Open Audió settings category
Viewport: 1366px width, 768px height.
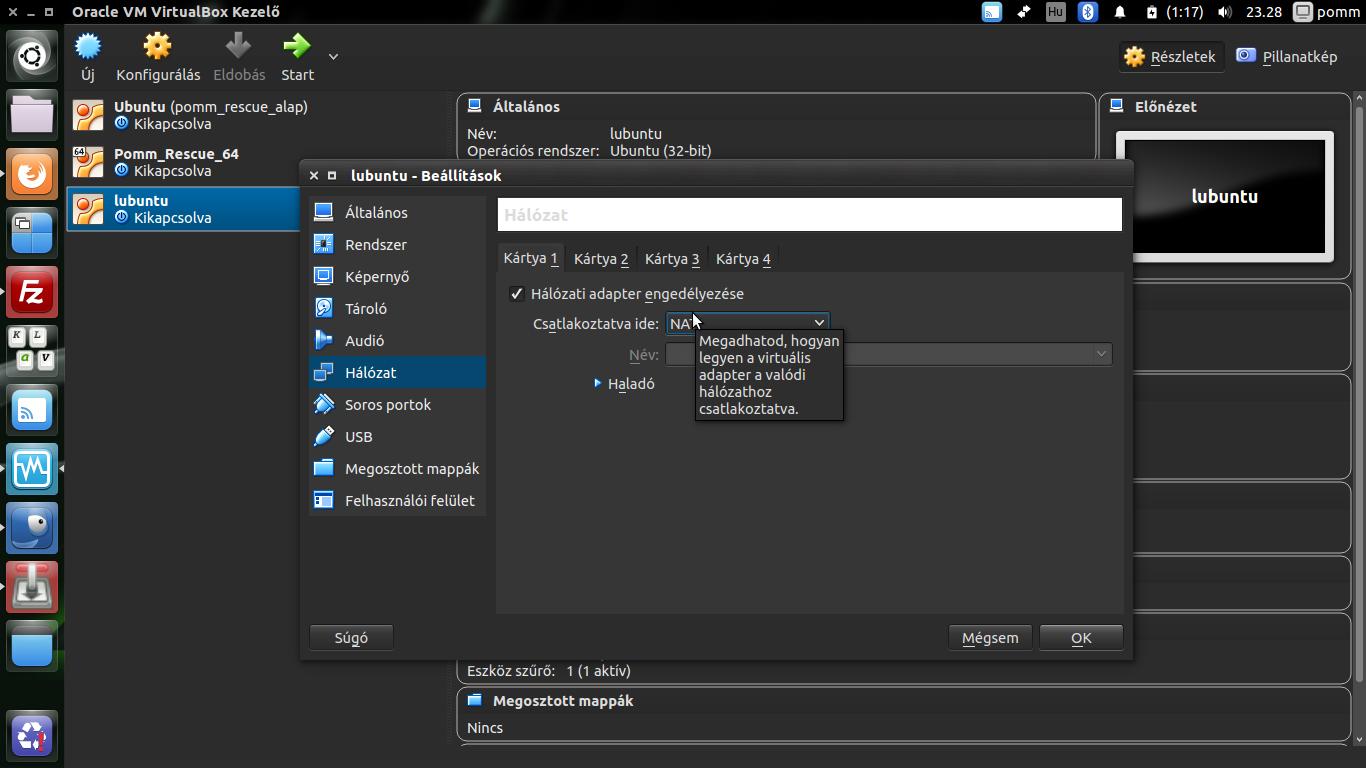(x=397, y=340)
